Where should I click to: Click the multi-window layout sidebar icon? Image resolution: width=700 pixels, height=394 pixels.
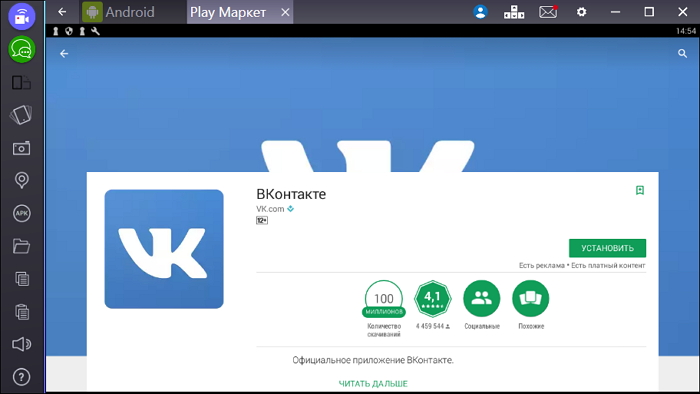point(21,83)
